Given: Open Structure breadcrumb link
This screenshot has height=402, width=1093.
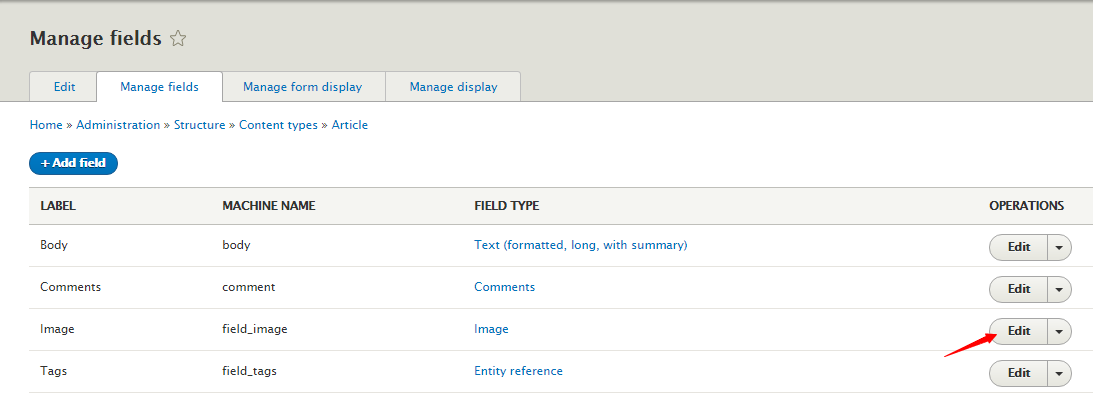Looking at the screenshot, I should click(x=199, y=125).
